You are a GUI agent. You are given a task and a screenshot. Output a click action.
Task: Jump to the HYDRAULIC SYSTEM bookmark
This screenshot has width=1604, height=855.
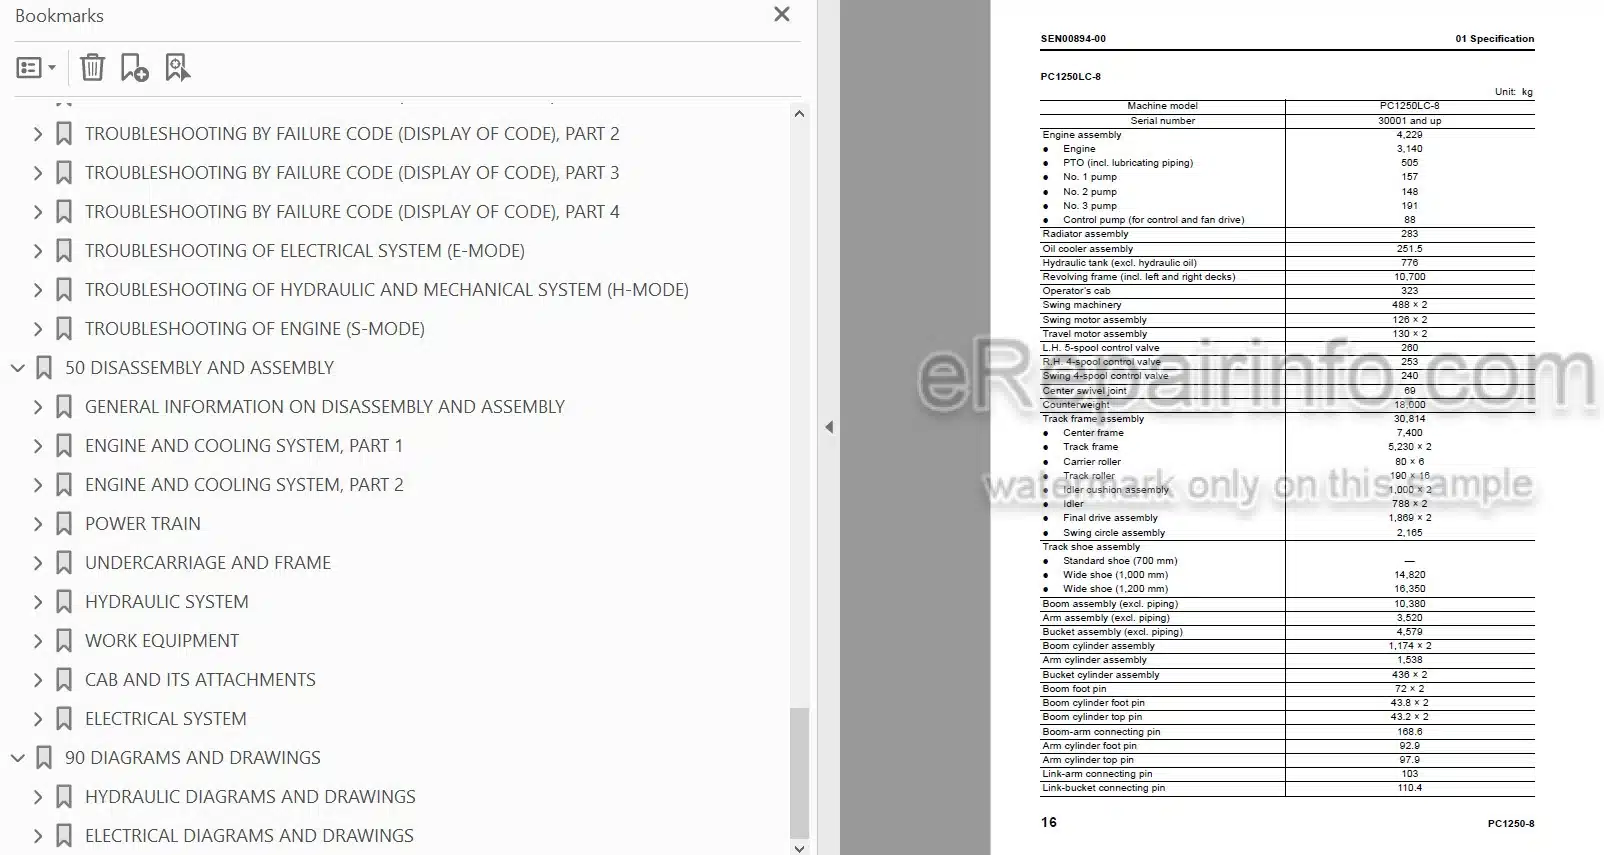point(167,602)
